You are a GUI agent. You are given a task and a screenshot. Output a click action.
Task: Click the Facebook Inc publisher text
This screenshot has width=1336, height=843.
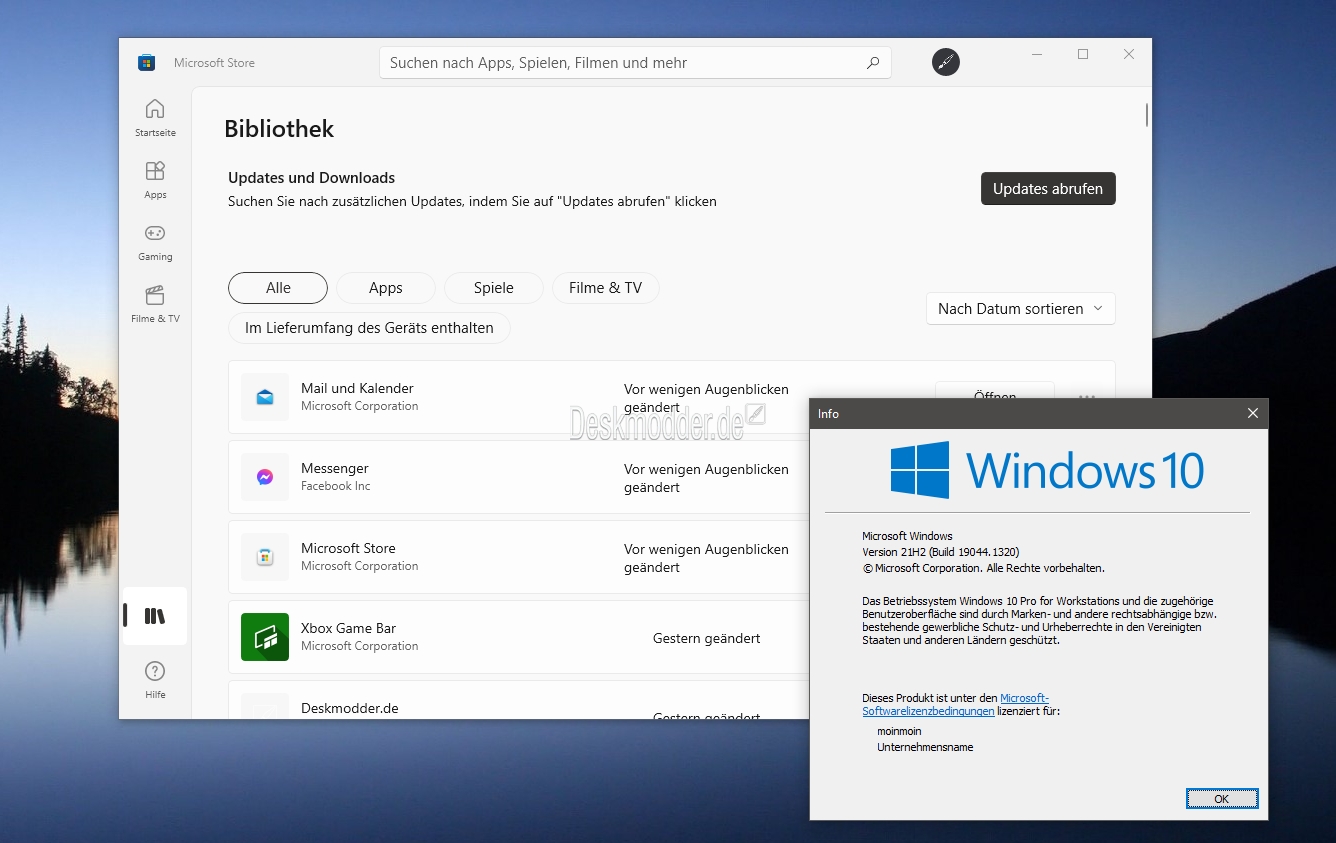click(336, 486)
